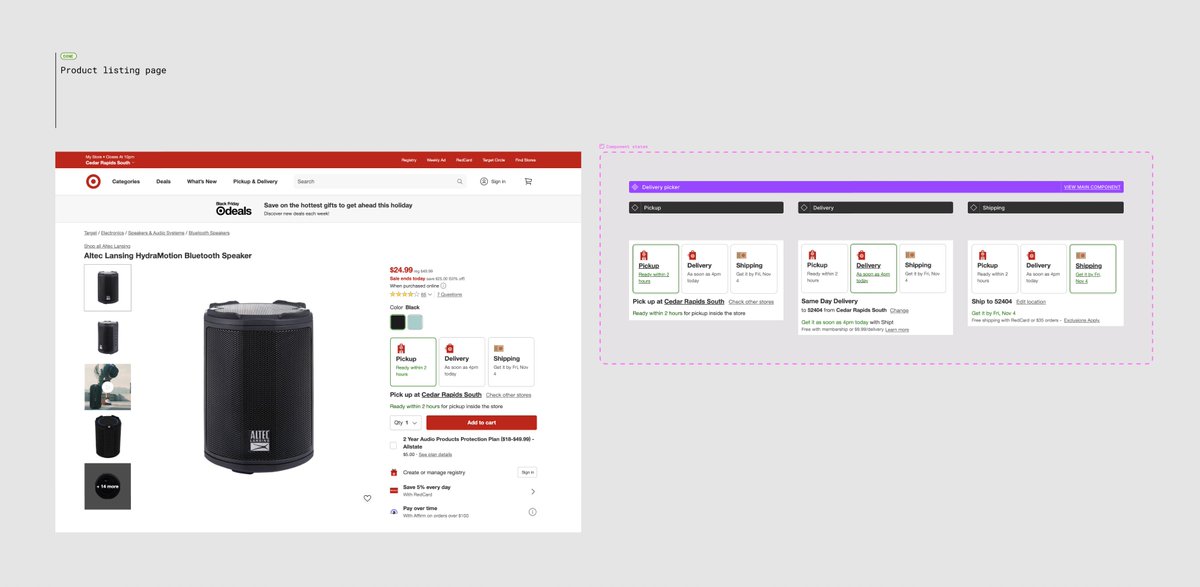Click the Black Friday deals logo
The image size is (1200, 587).
pos(234,208)
